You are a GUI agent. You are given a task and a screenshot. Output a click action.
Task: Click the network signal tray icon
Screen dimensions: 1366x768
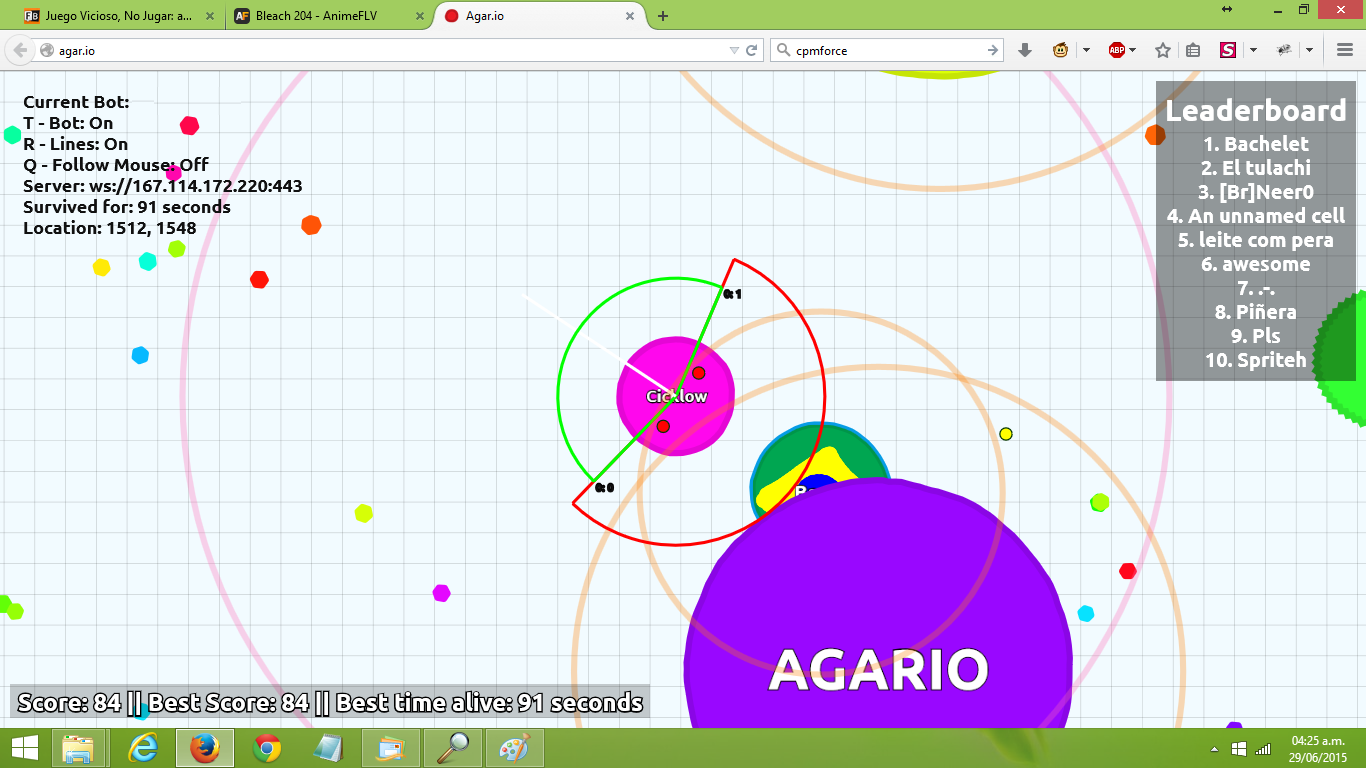click(x=1263, y=749)
